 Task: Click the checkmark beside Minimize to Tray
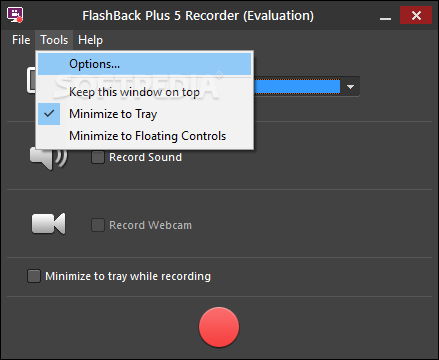tap(49, 114)
